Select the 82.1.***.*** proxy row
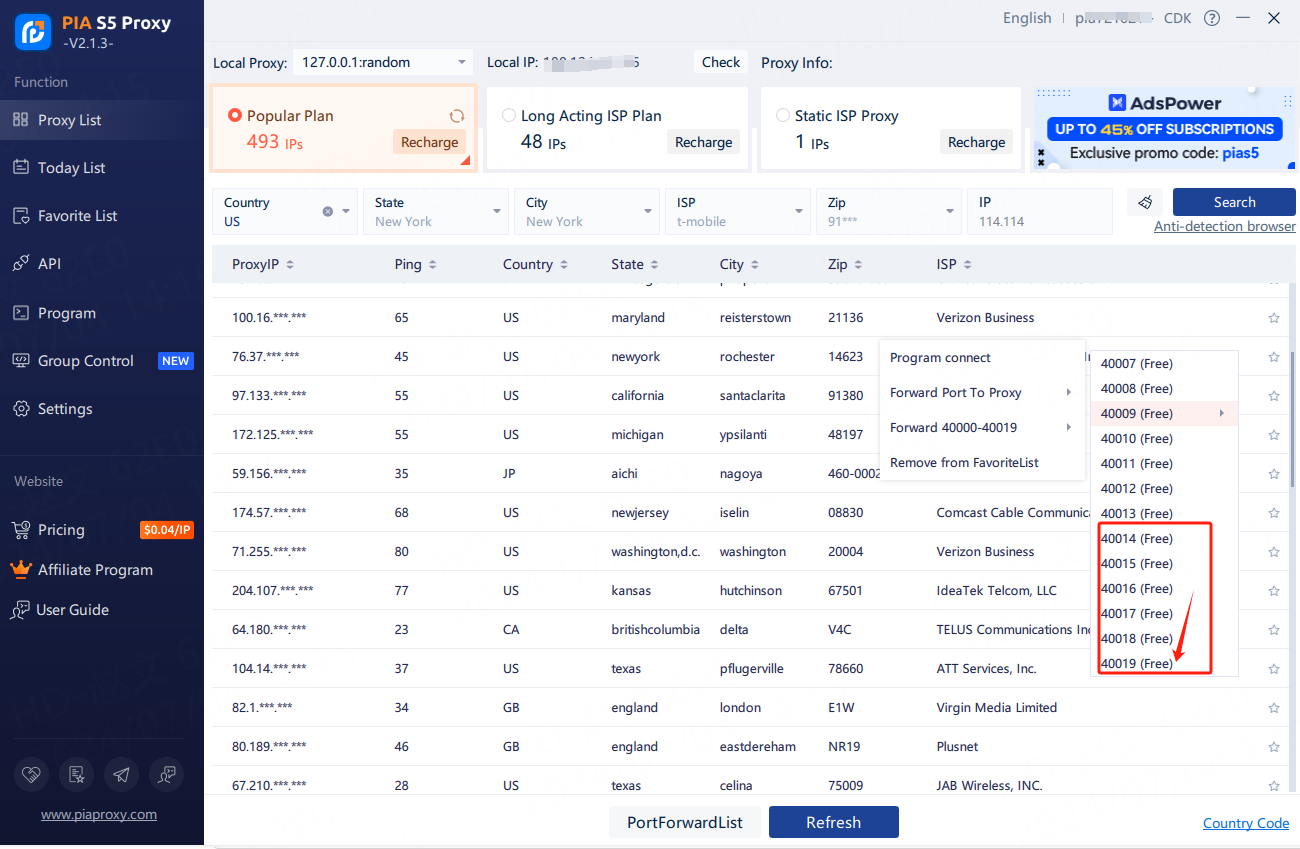The width and height of the screenshot is (1300, 849). 750,708
